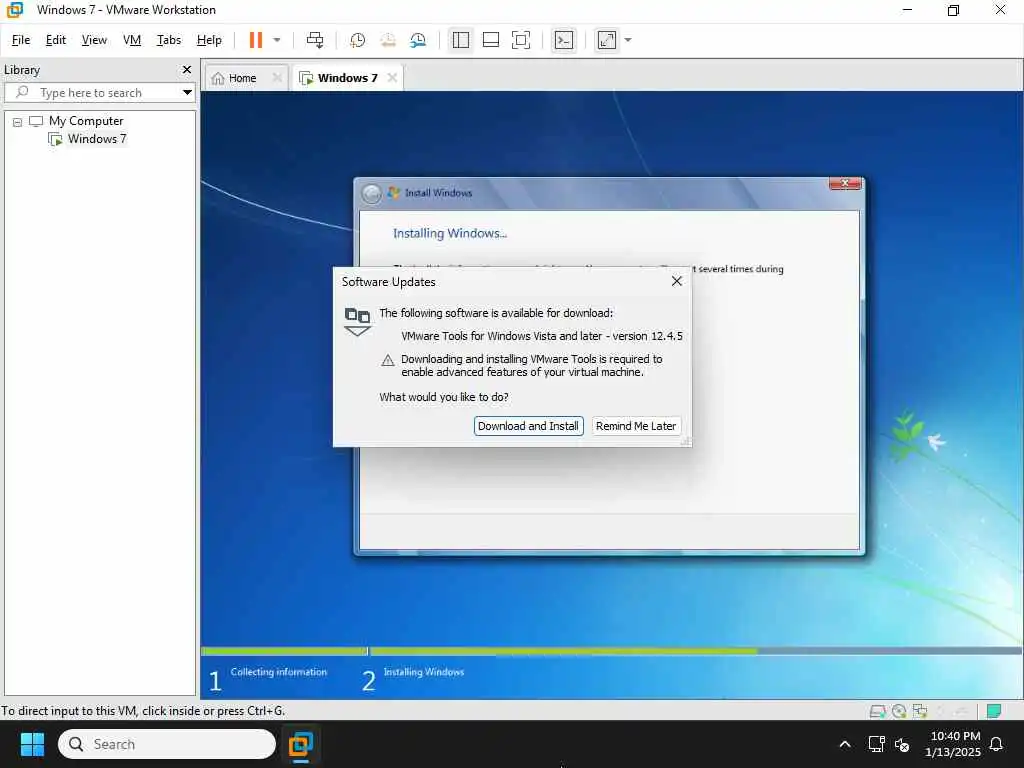Click the taskbar Search box

[167, 744]
